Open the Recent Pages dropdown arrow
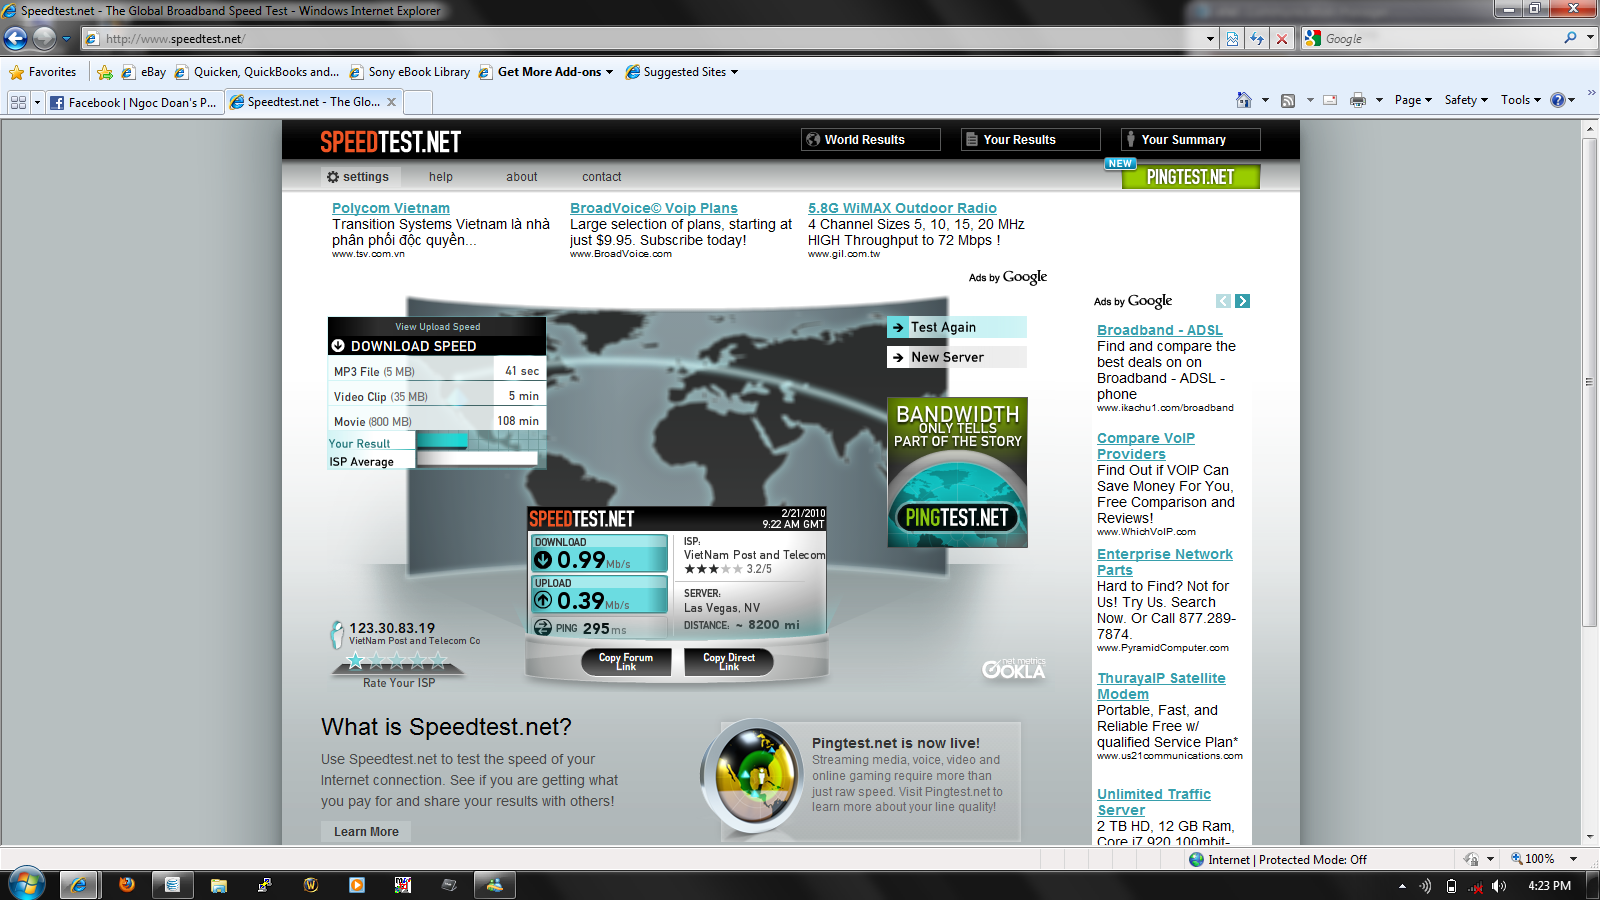This screenshot has height=900, width=1600. tap(66, 39)
